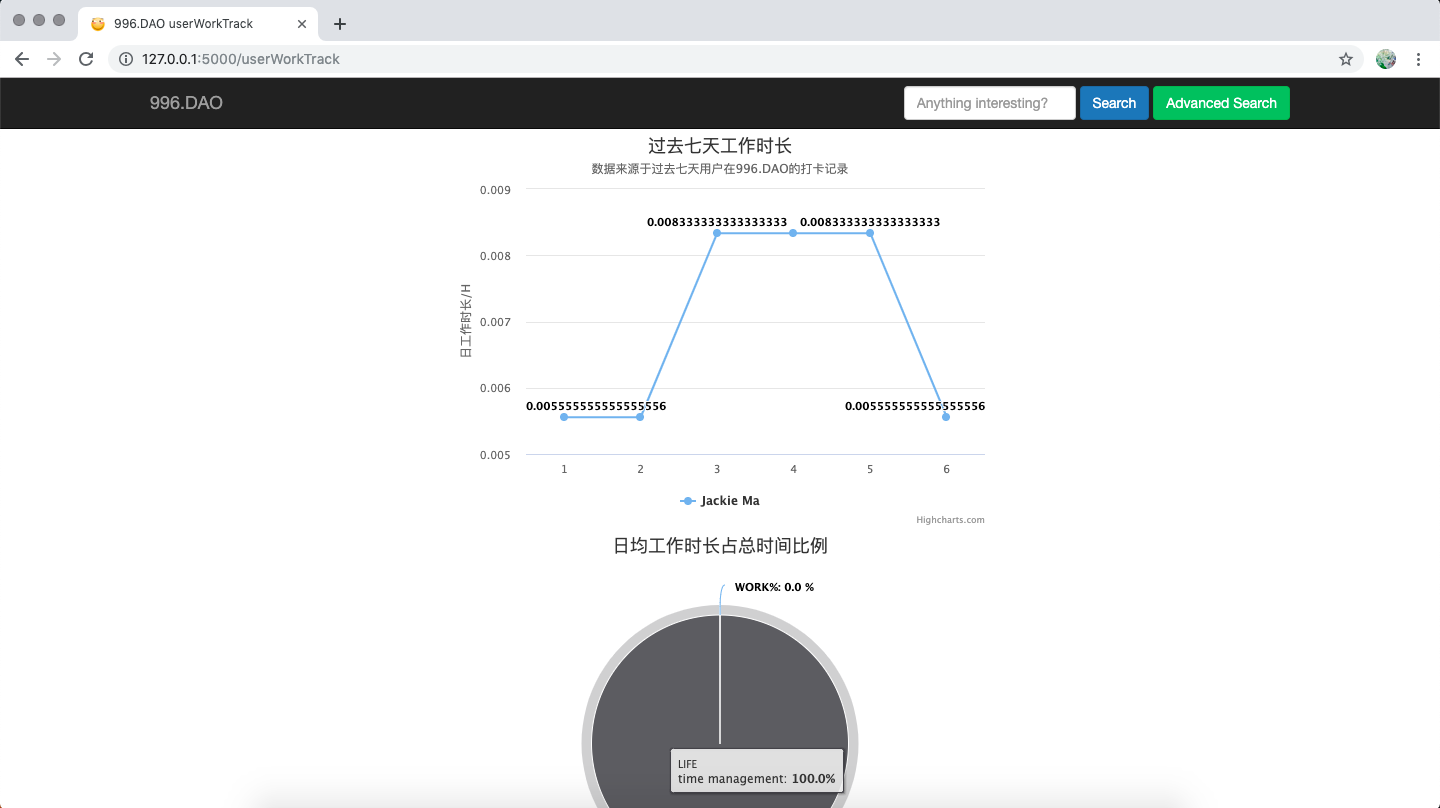This screenshot has width=1440, height=808.
Task: Go back to the previous page
Action: click(22, 59)
